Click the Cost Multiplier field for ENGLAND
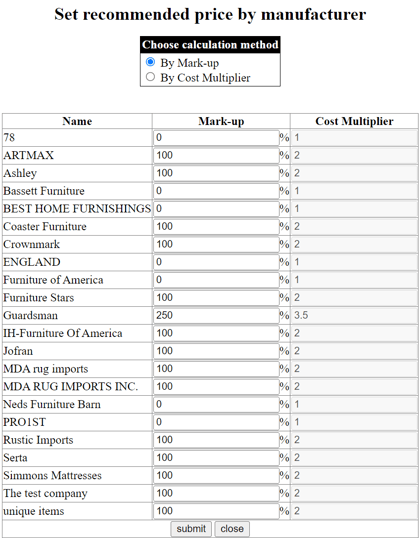Screen dimensions: 419x538 (x=354, y=262)
